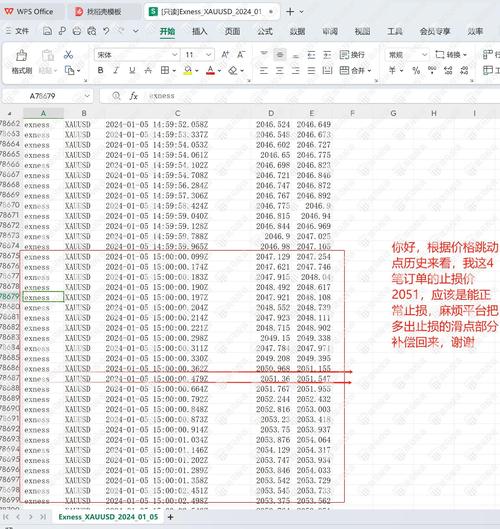
Task: Open Print Preview from quick access toolbar
Action: 91,31
